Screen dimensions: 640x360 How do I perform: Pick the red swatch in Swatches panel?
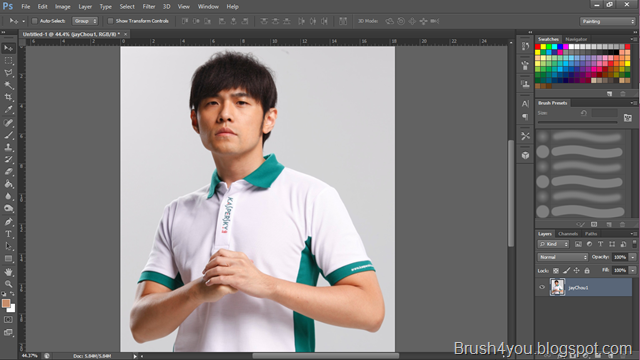click(x=538, y=47)
